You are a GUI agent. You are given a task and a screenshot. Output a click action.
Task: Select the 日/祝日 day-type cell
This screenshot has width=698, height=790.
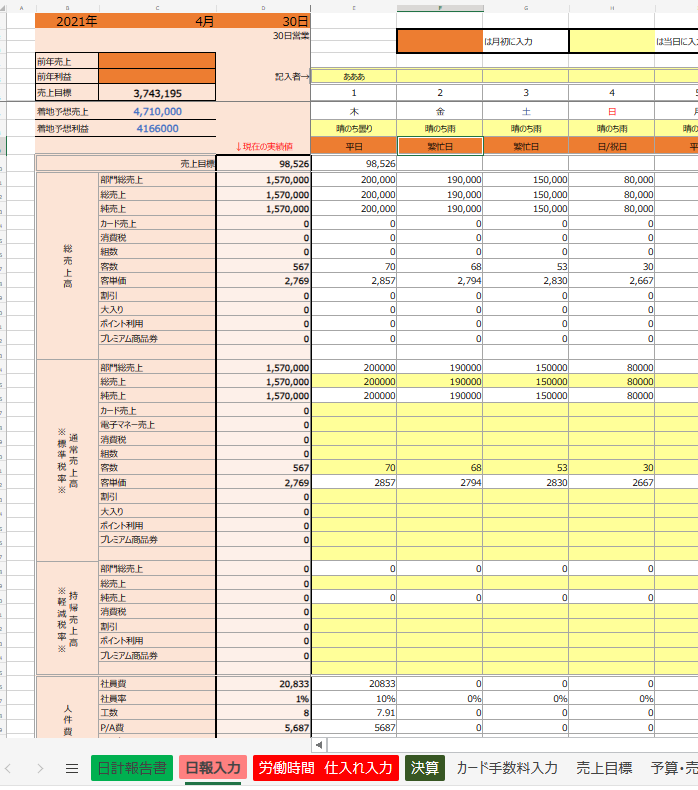(x=611, y=146)
